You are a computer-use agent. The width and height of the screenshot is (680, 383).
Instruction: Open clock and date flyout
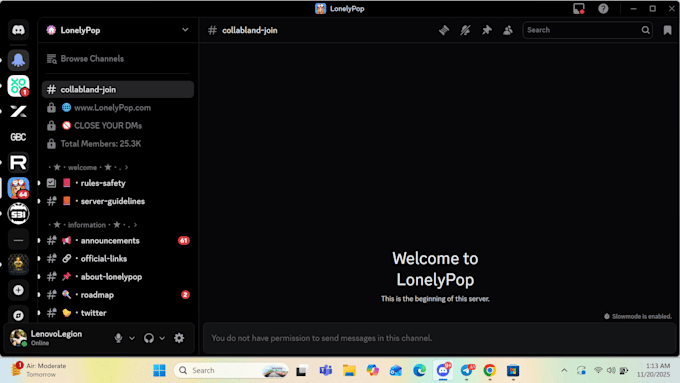[653, 370]
